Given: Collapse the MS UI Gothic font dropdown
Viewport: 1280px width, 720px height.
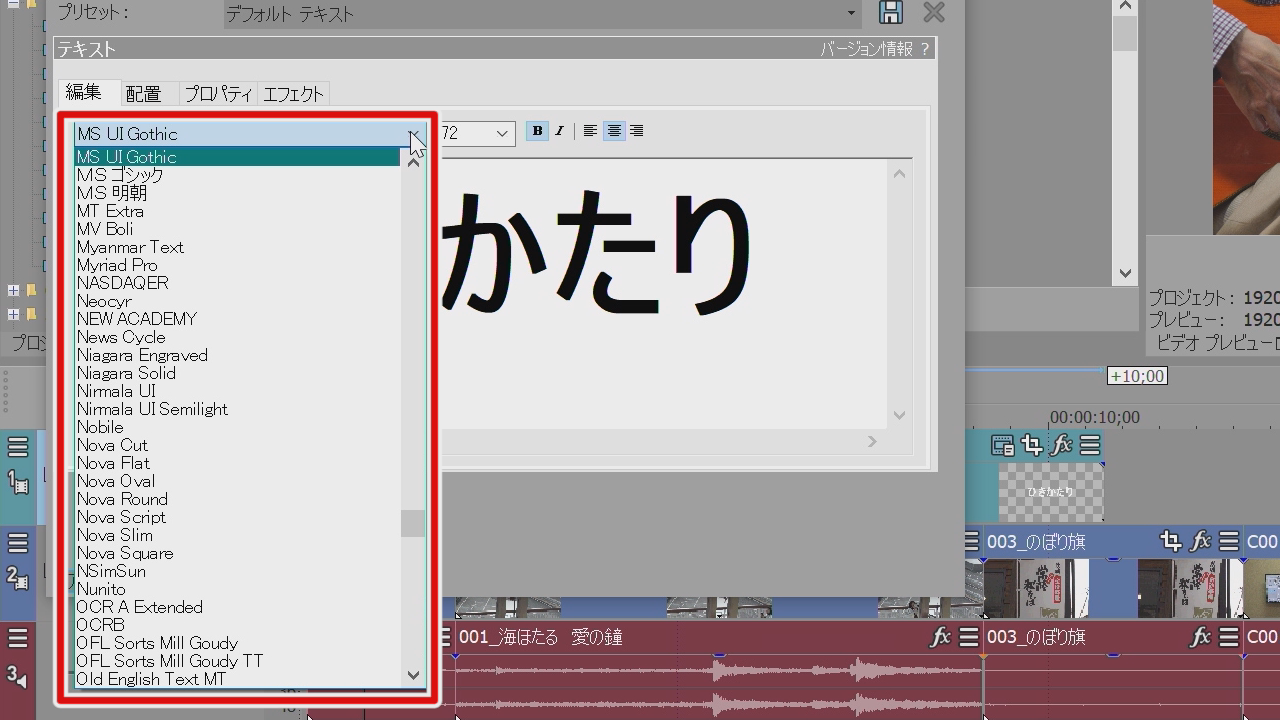Looking at the screenshot, I should pyautogui.click(x=413, y=134).
